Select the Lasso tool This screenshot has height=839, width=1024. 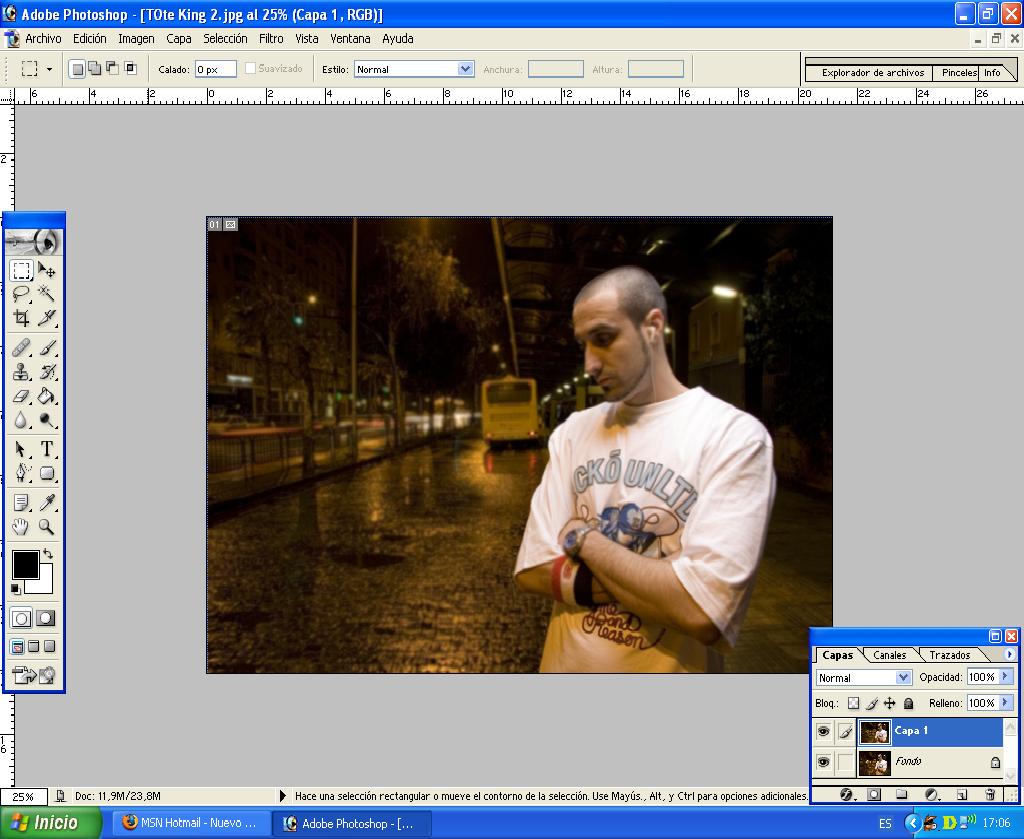[x=21, y=294]
